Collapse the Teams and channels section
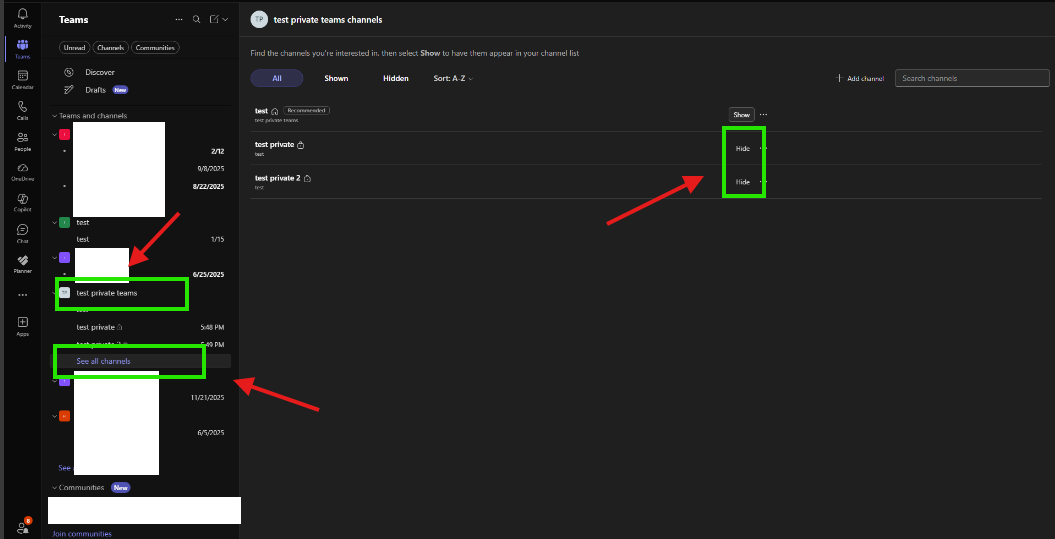 [54, 116]
